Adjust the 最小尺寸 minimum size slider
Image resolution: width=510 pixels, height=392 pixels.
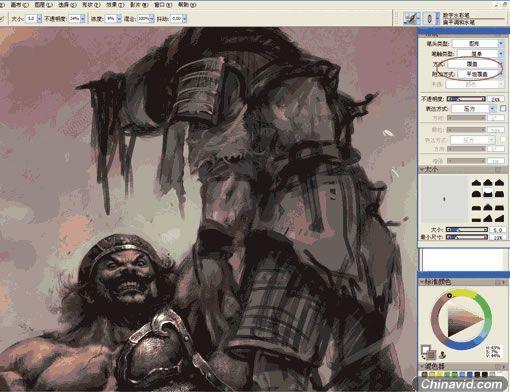pyautogui.click(x=466, y=237)
